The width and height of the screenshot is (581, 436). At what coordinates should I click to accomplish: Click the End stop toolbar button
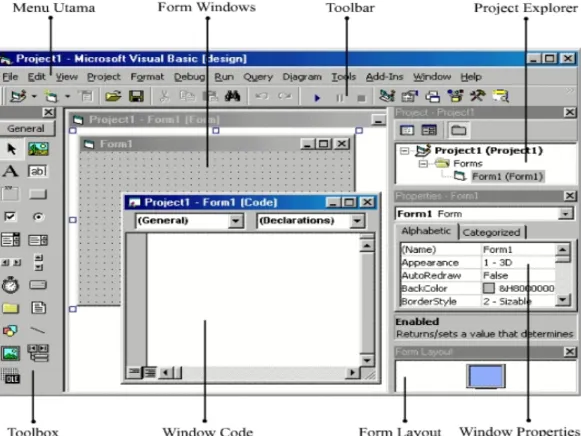pos(361,98)
